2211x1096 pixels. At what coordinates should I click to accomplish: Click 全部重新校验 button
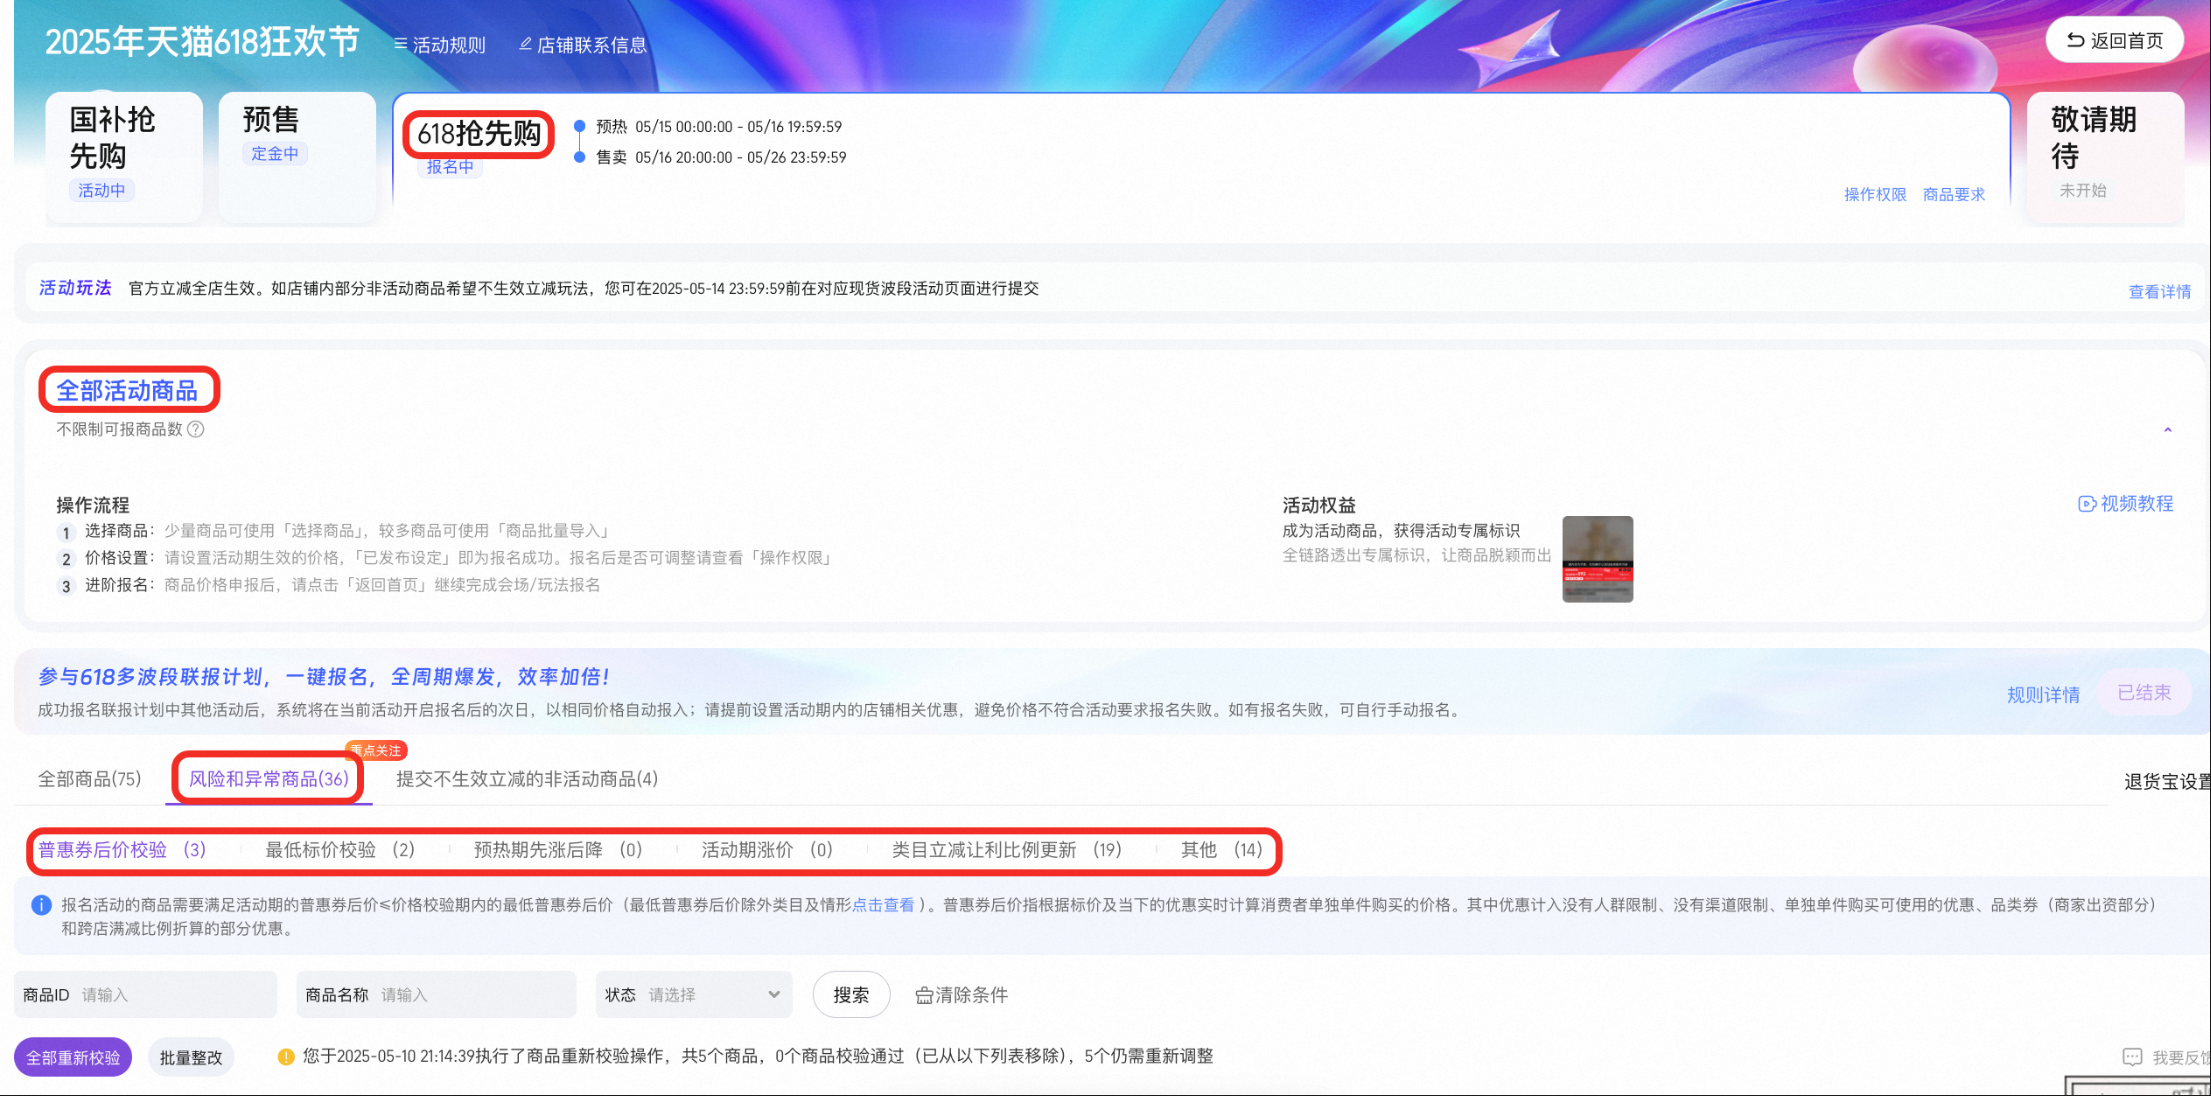pyautogui.click(x=73, y=1057)
